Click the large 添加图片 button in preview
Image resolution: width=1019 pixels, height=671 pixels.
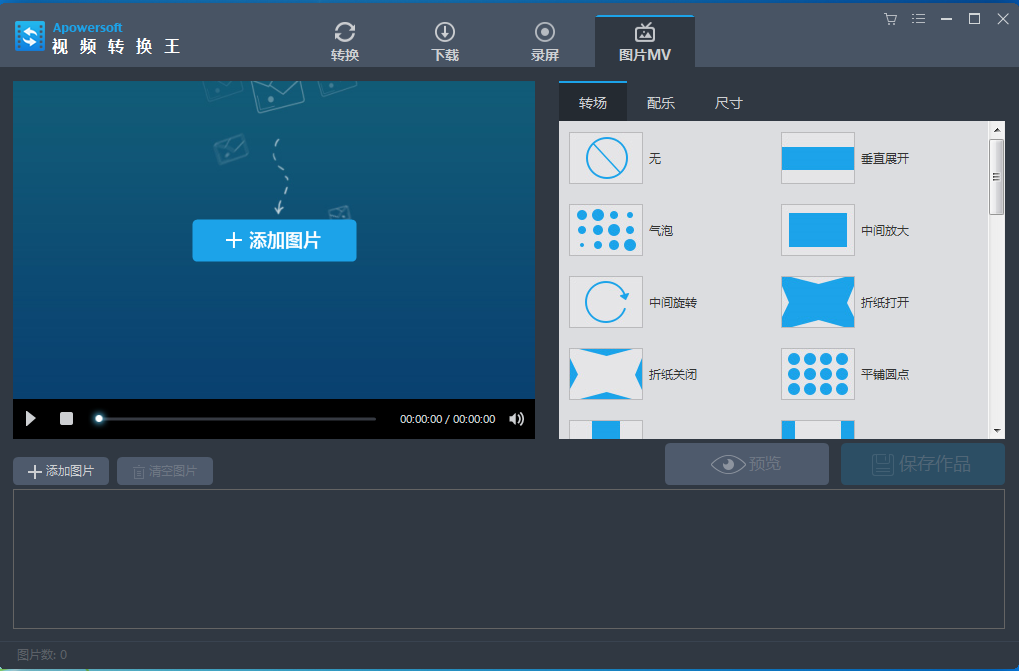tap(274, 240)
